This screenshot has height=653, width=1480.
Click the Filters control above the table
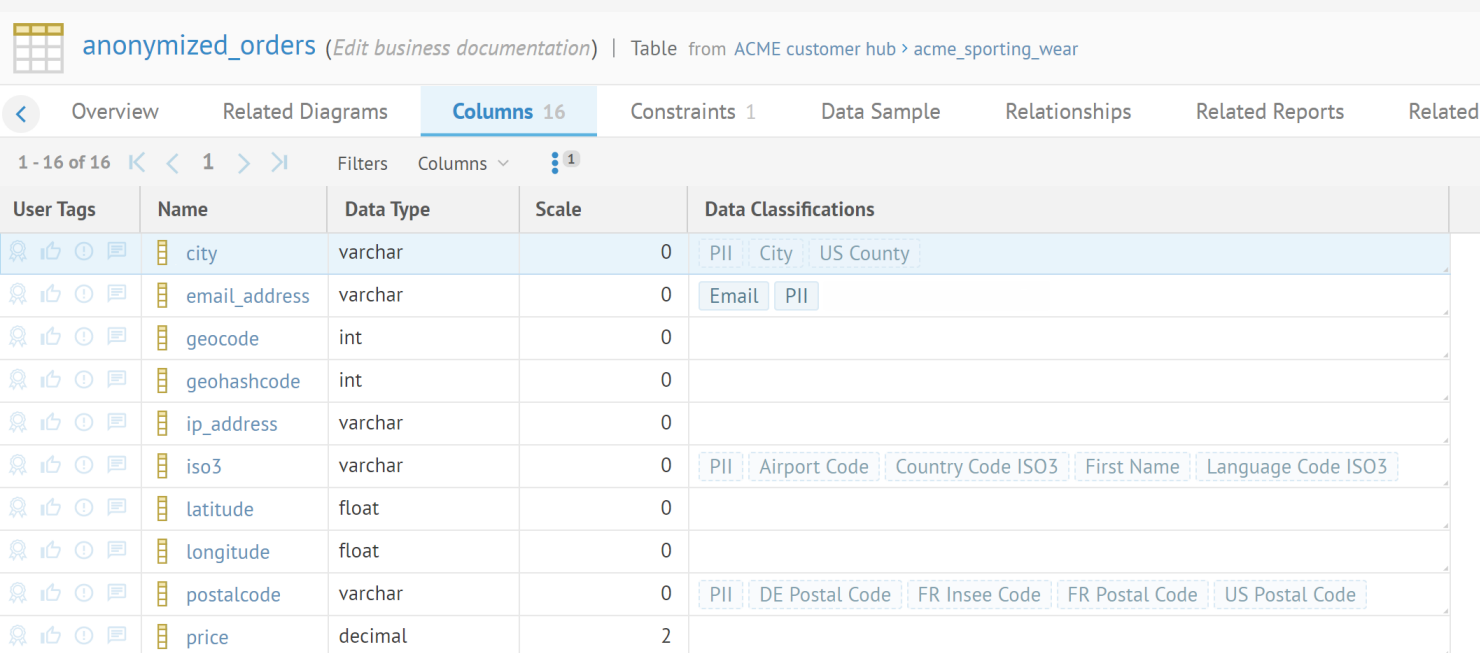click(x=362, y=163)
